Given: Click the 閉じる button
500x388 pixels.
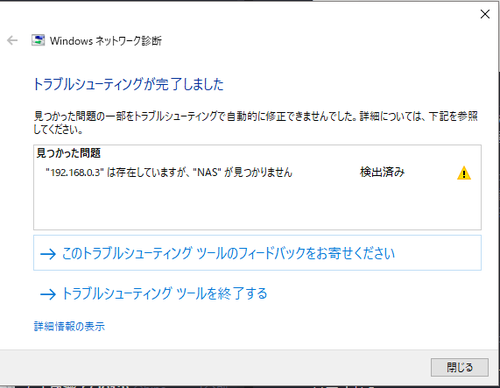Looking at the screenshot, I should coord(460,367).
